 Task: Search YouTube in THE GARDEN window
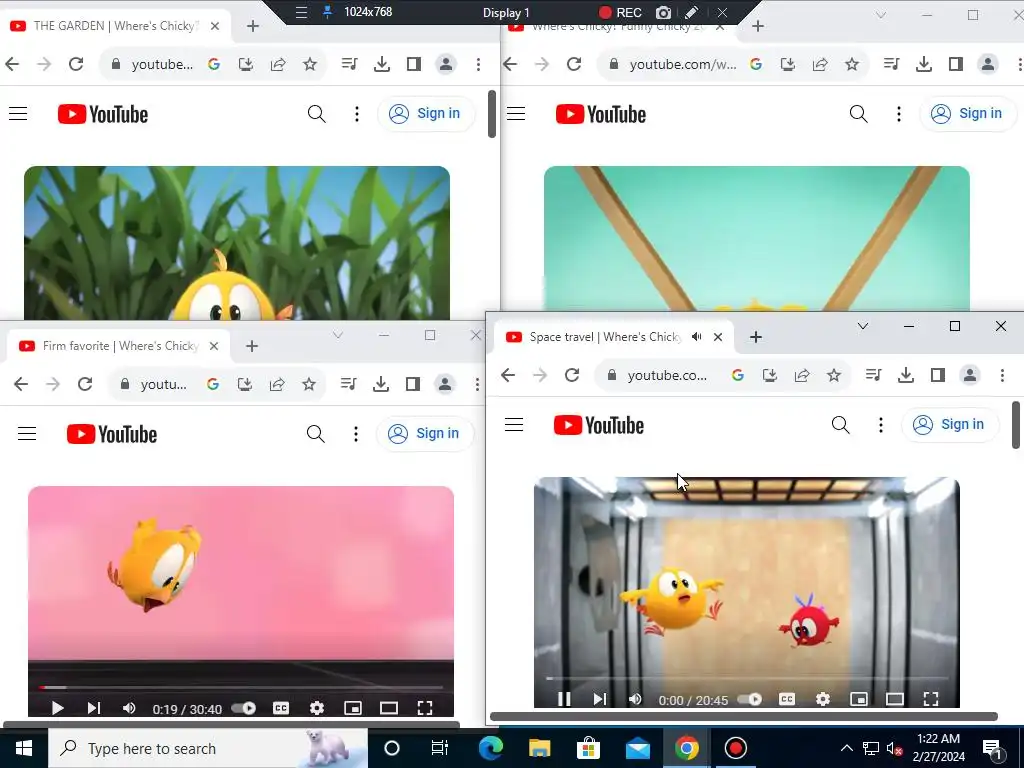tap(317, 114)
